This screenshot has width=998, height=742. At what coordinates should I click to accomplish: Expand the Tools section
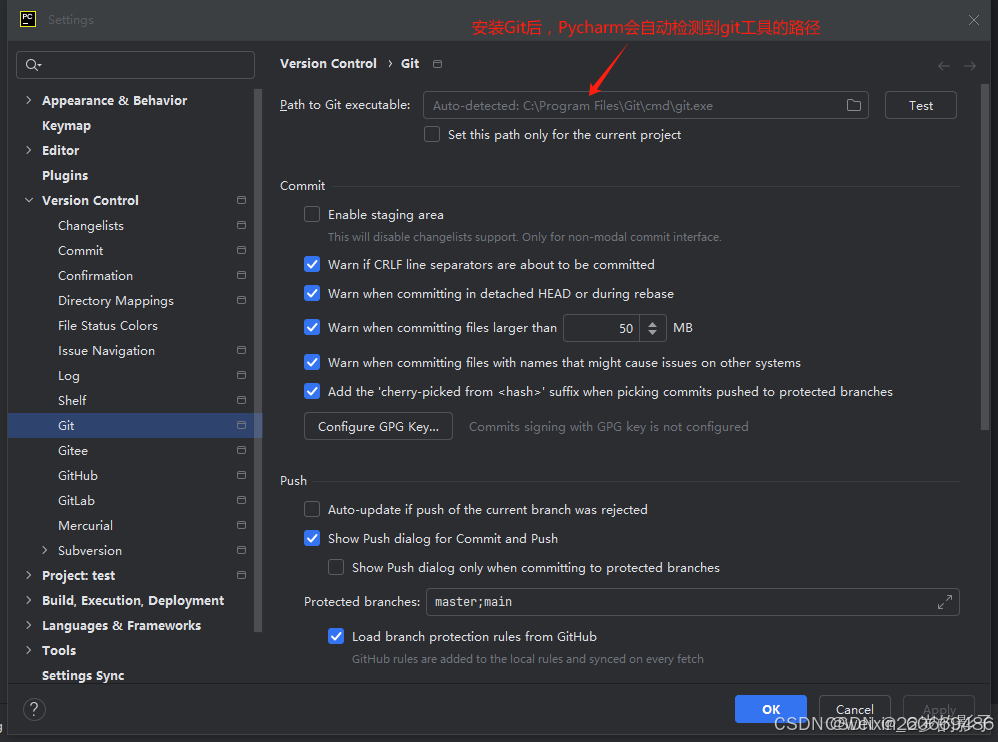tap(29, 650)
